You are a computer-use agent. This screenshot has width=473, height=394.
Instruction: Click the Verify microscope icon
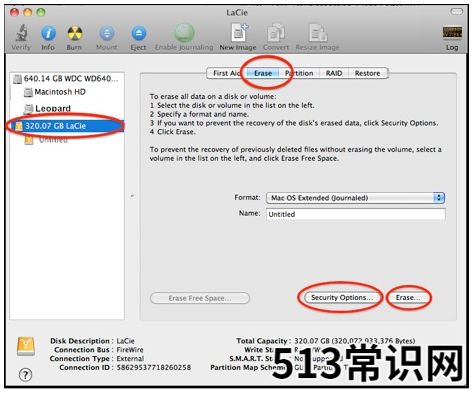(x=21, y=33)
